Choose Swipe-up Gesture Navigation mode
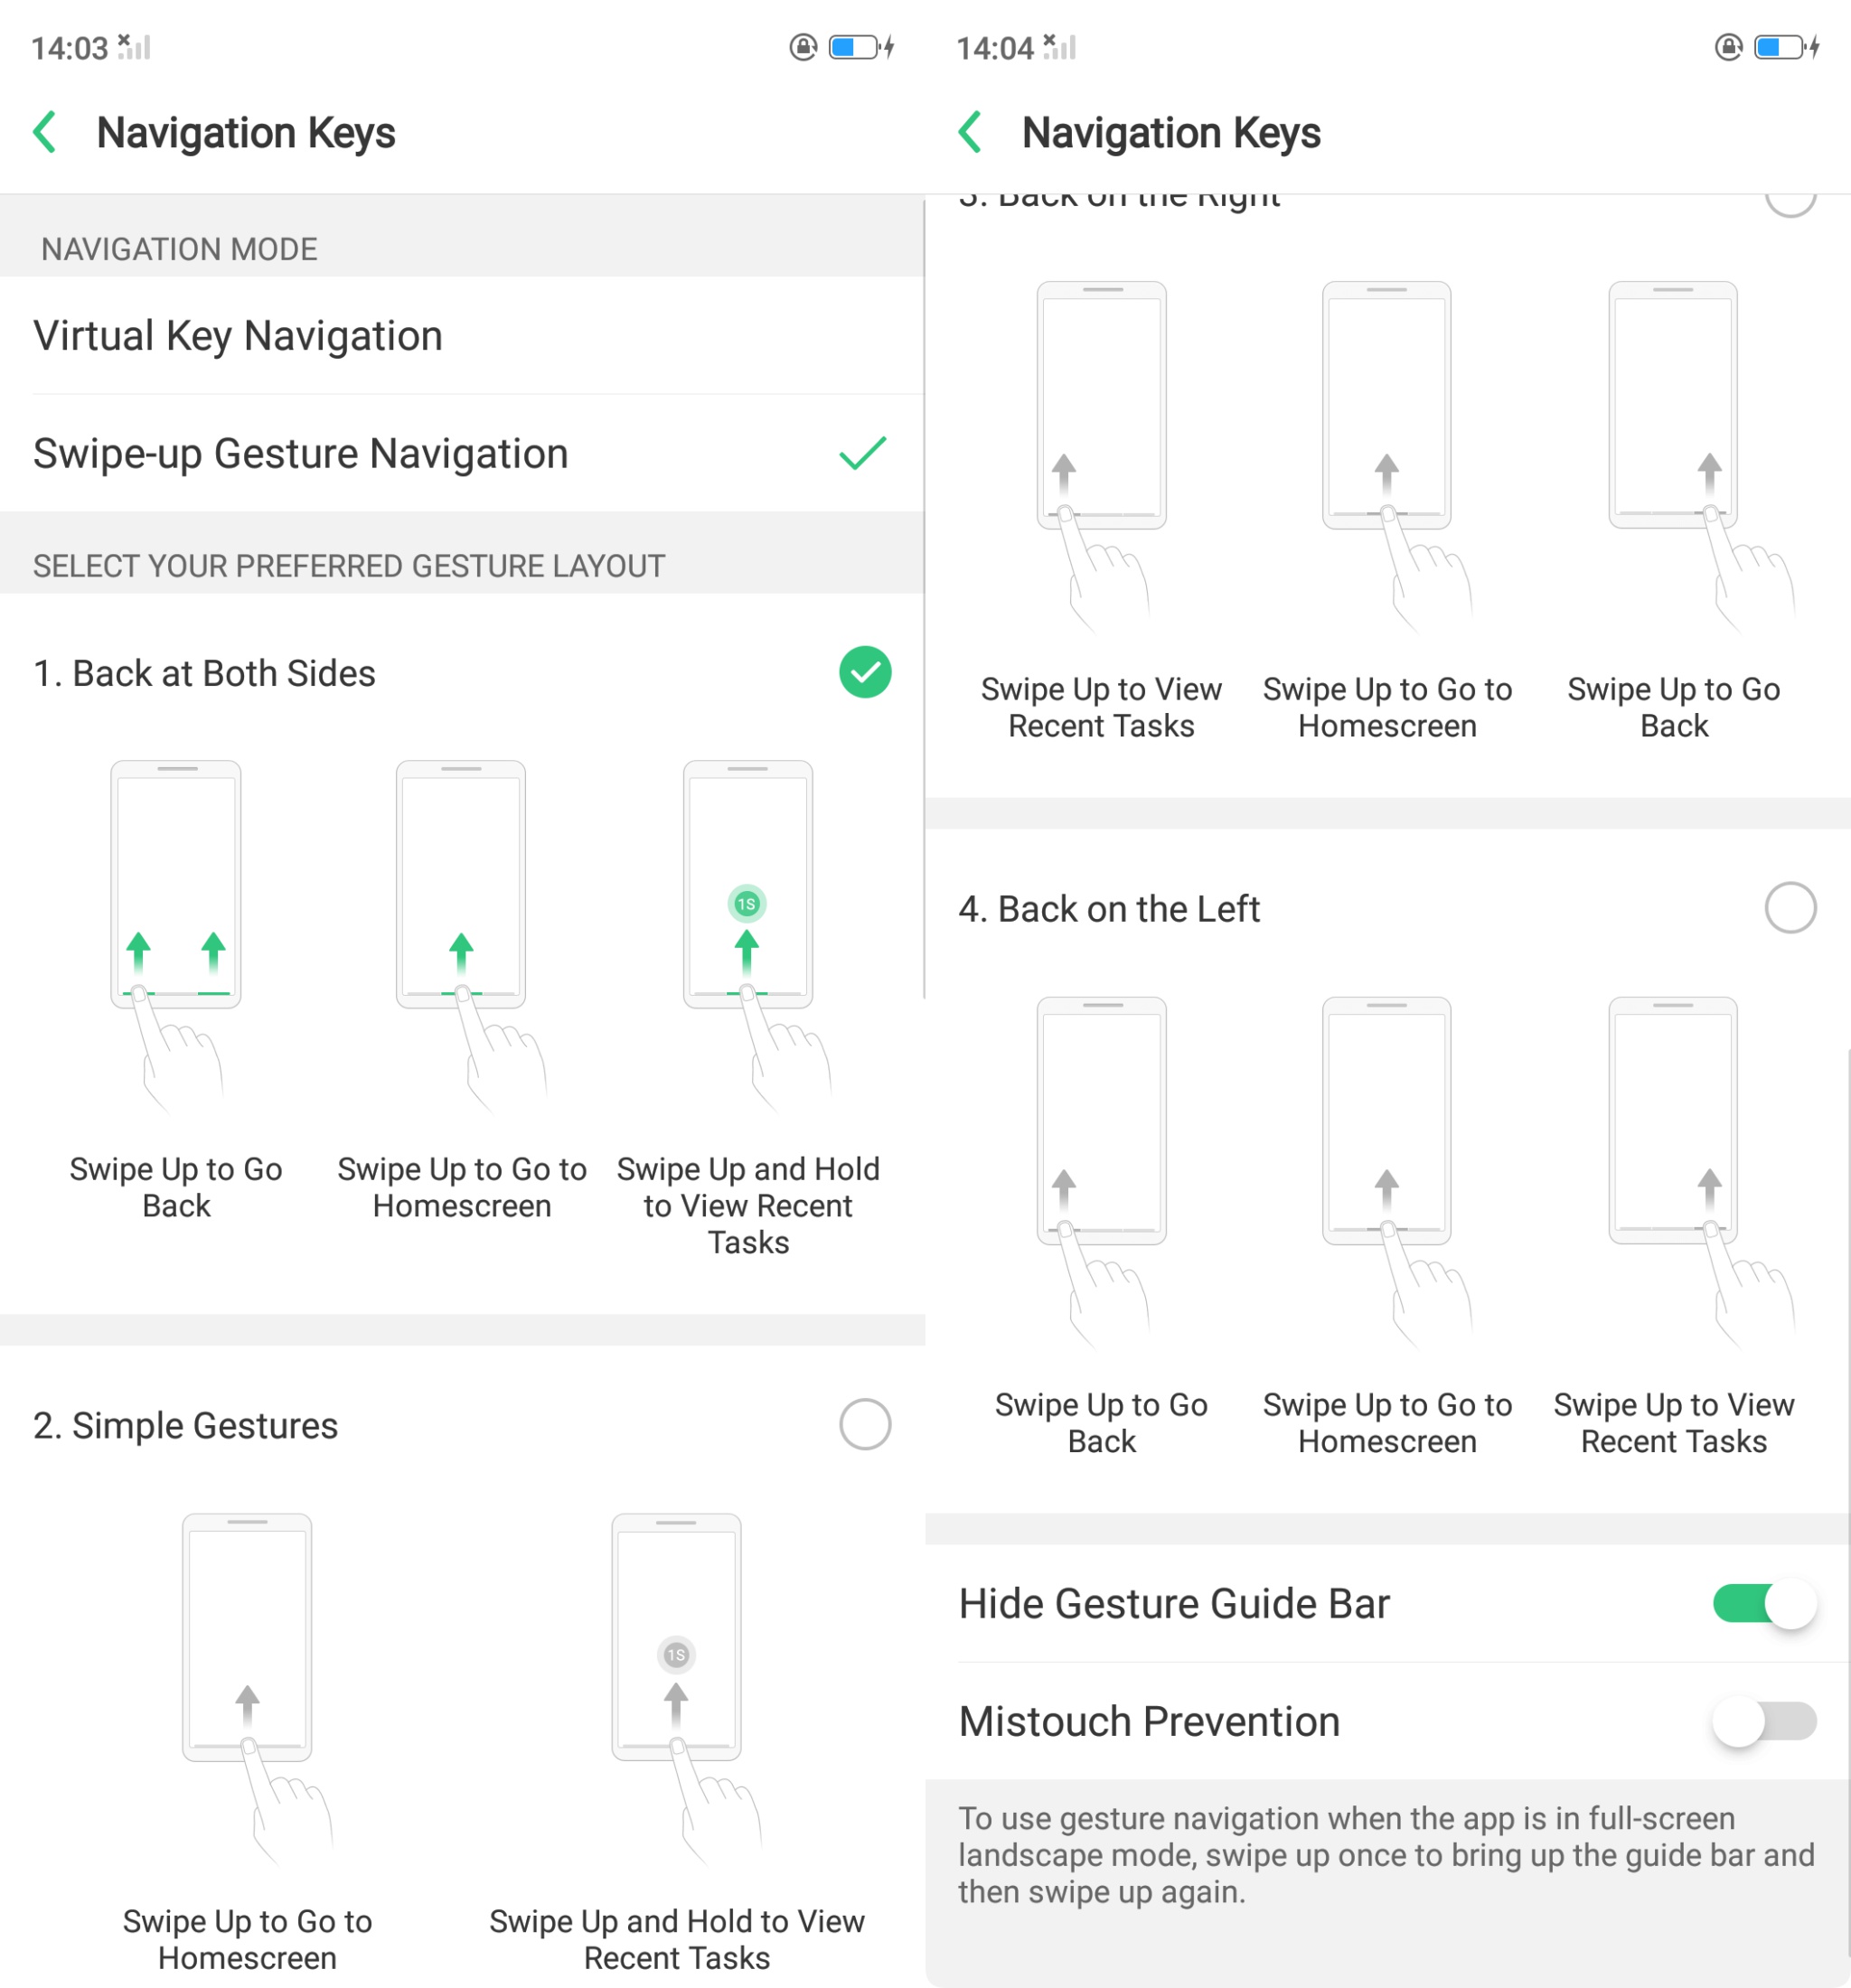The image size is (1851, 1988). 462,453
